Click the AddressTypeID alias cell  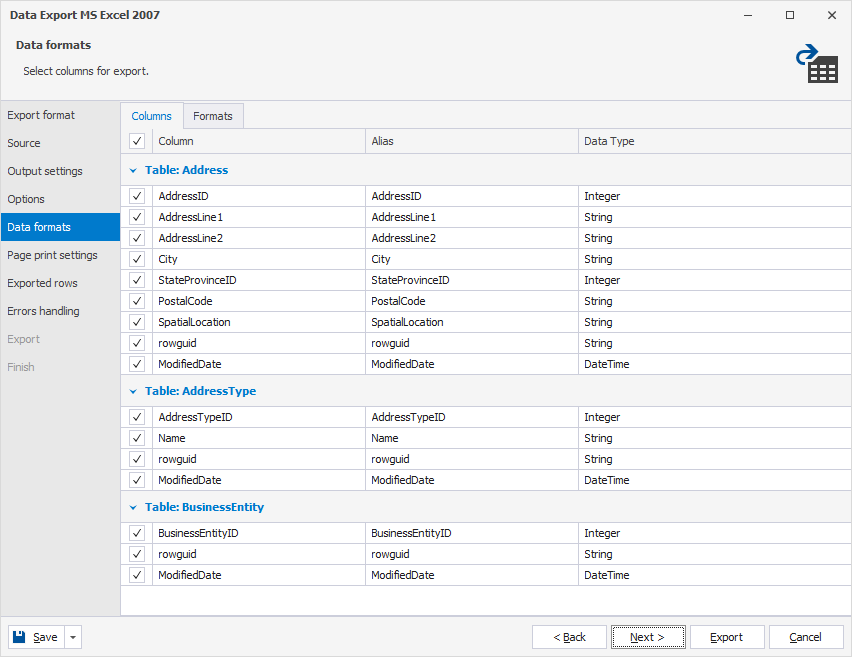click(472, 417)
